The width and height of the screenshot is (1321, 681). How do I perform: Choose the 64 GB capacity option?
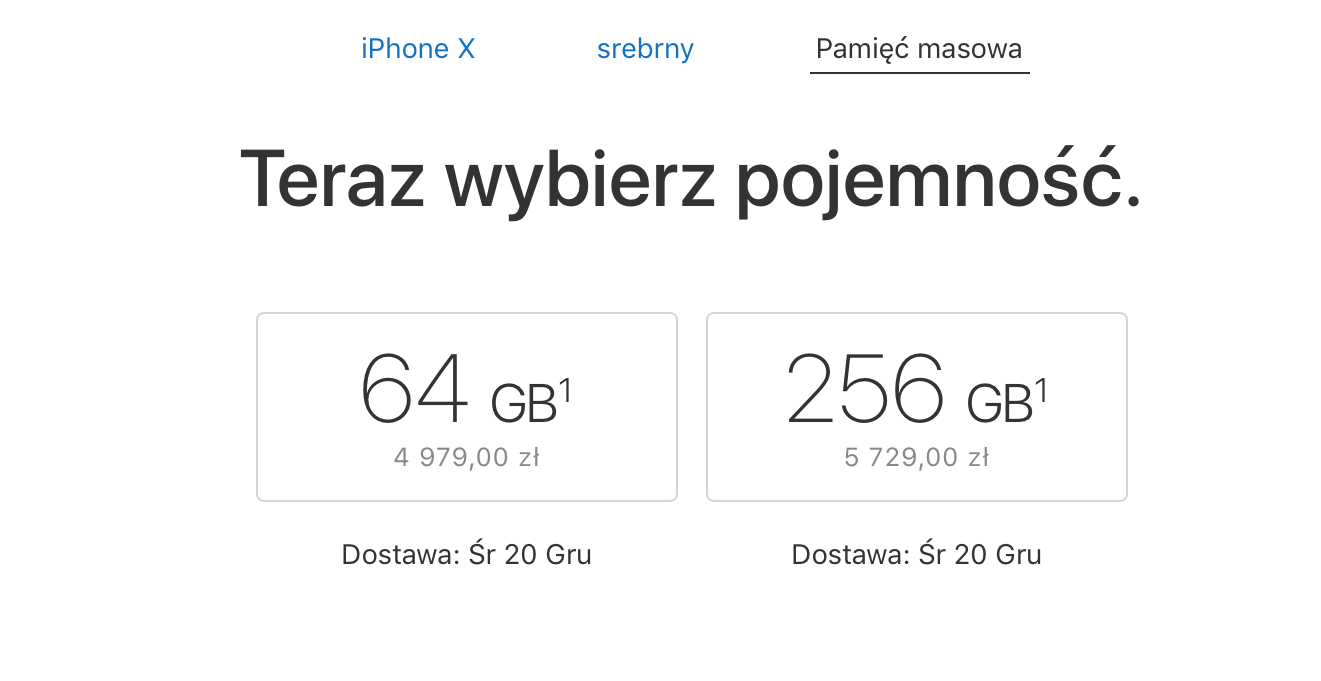[466, 406]
